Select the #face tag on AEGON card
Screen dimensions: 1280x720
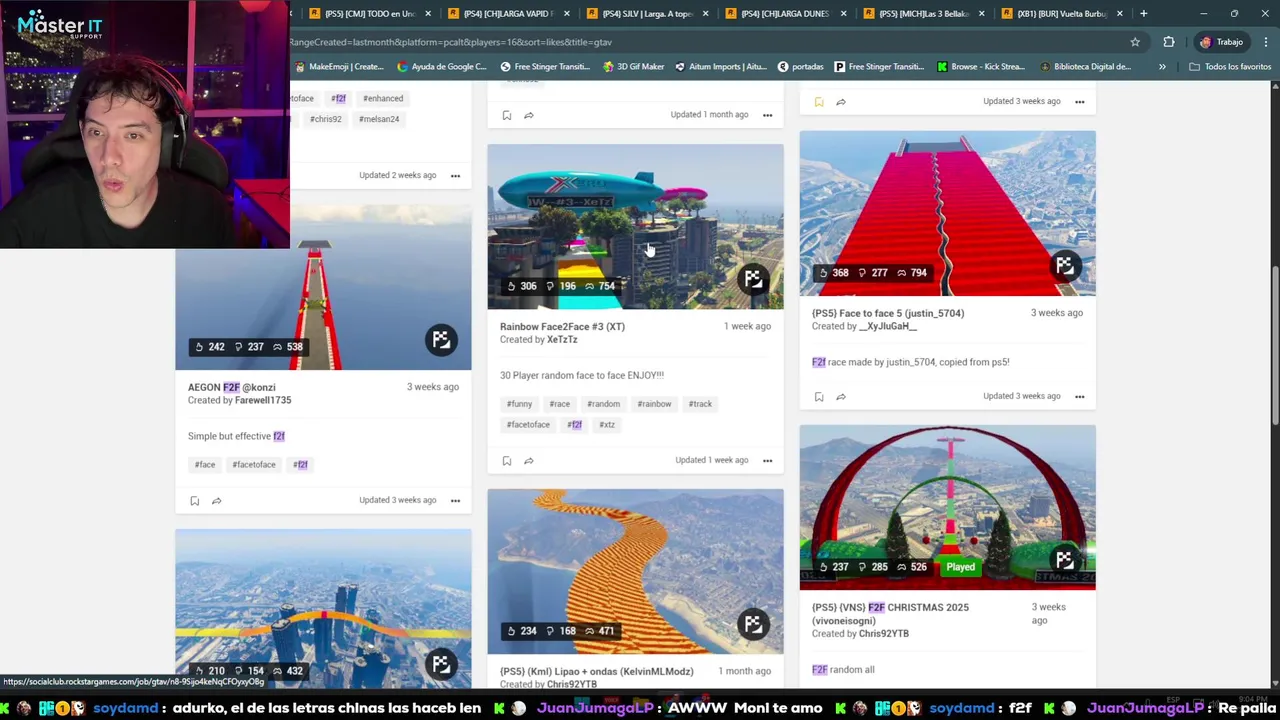pyautogui.click(x=205, y=465)
